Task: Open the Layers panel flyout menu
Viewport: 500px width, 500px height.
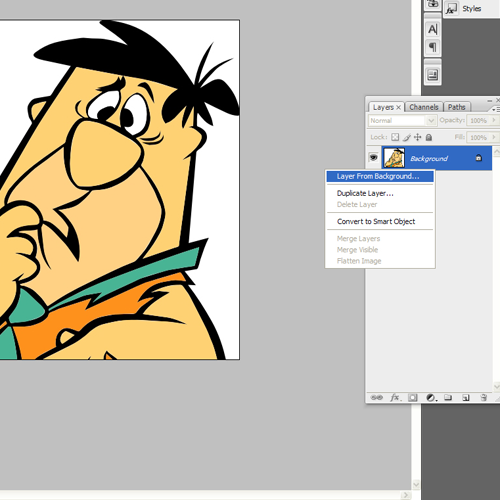Action: tap(496, 109)
